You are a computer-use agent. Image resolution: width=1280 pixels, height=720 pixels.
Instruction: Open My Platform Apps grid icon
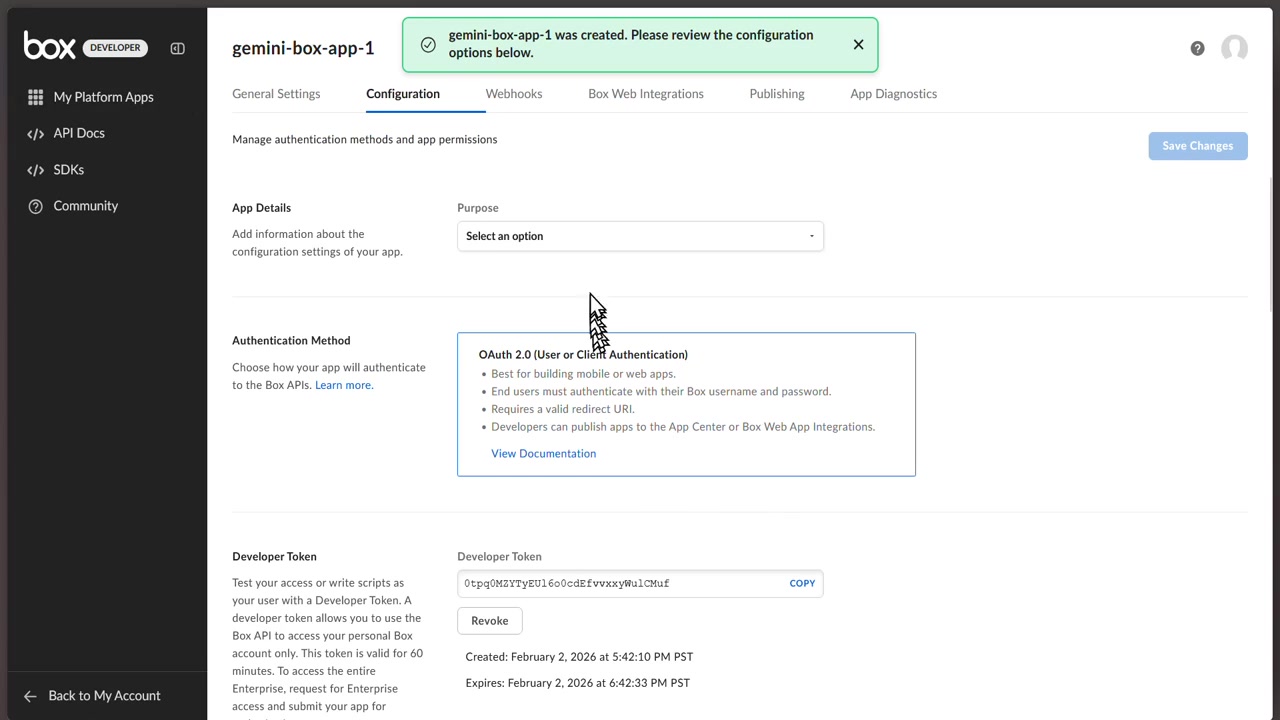coord(36,97)
